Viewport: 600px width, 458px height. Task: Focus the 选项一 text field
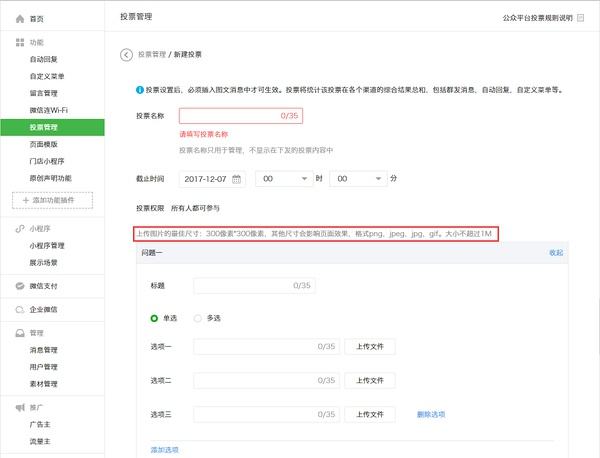(267, 347)
